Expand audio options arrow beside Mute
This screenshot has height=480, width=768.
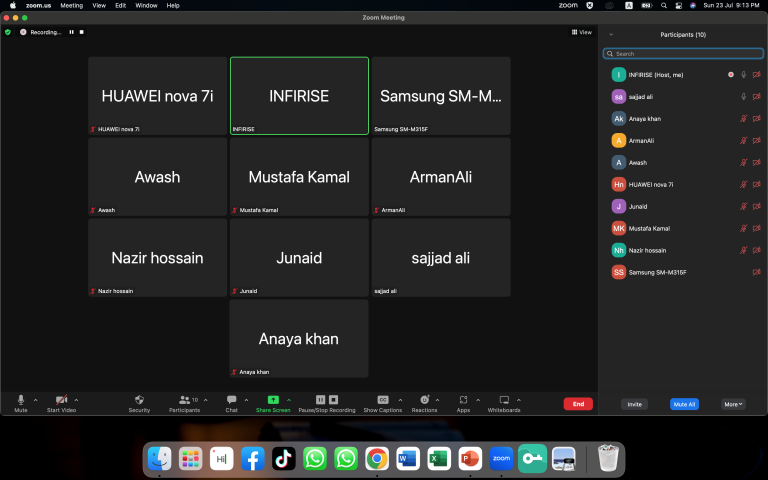(35, 400)
